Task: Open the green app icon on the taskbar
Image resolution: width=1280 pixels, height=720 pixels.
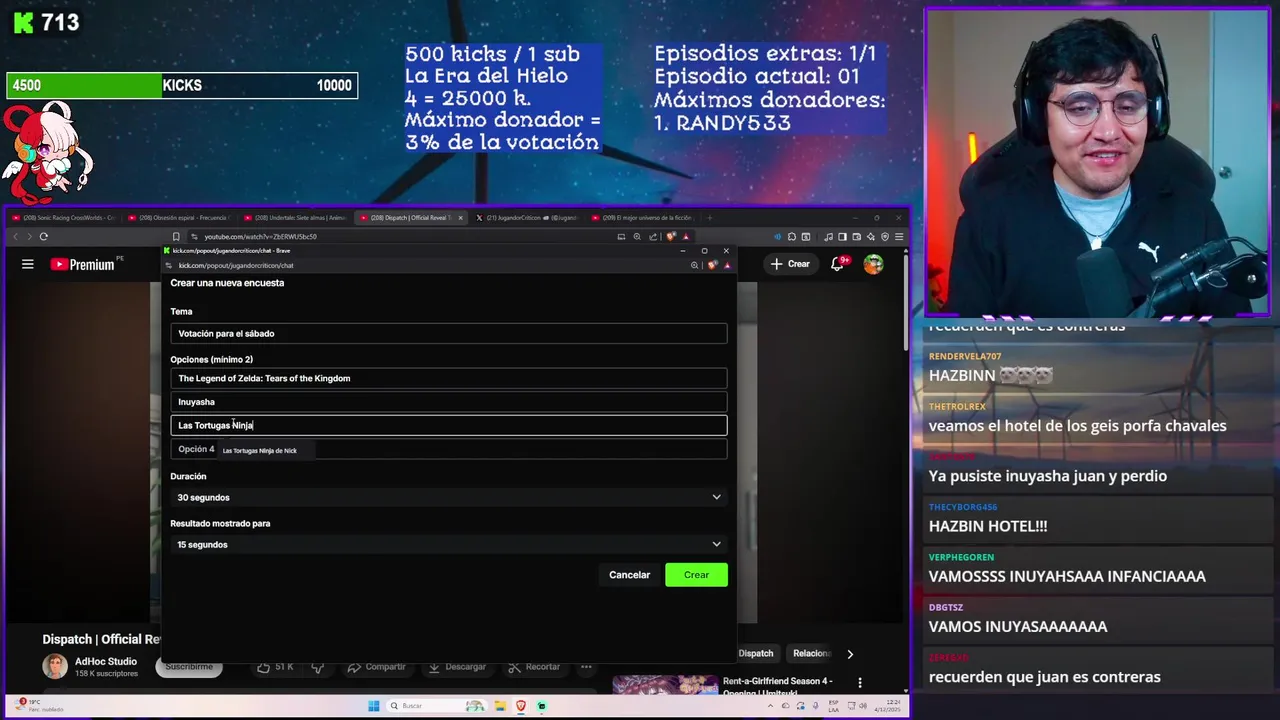Action: point(541,706)
